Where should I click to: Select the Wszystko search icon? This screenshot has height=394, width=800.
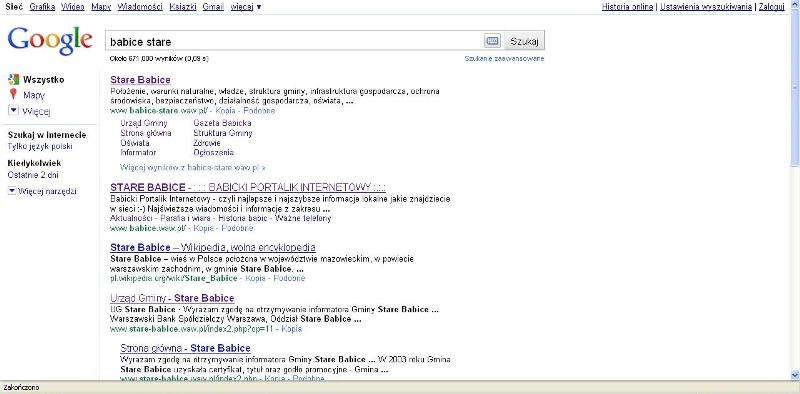[x=14, y=80]
